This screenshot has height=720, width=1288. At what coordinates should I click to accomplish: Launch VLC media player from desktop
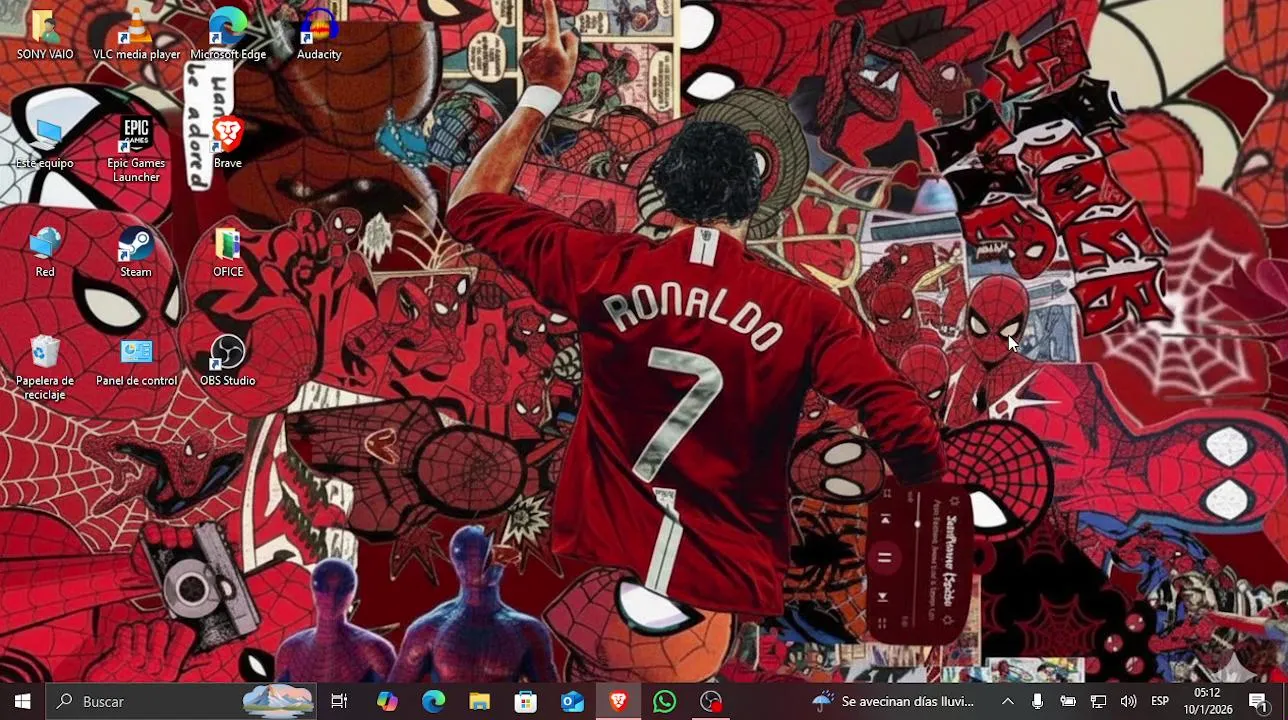(136, 35)
